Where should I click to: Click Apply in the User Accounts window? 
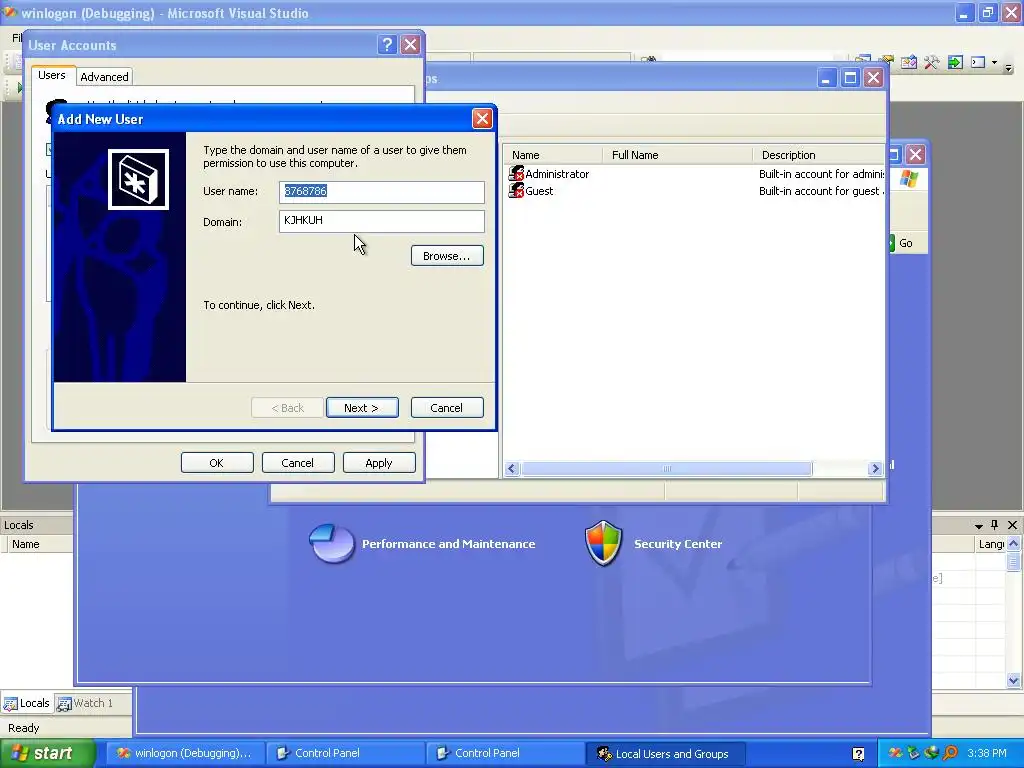379,462
